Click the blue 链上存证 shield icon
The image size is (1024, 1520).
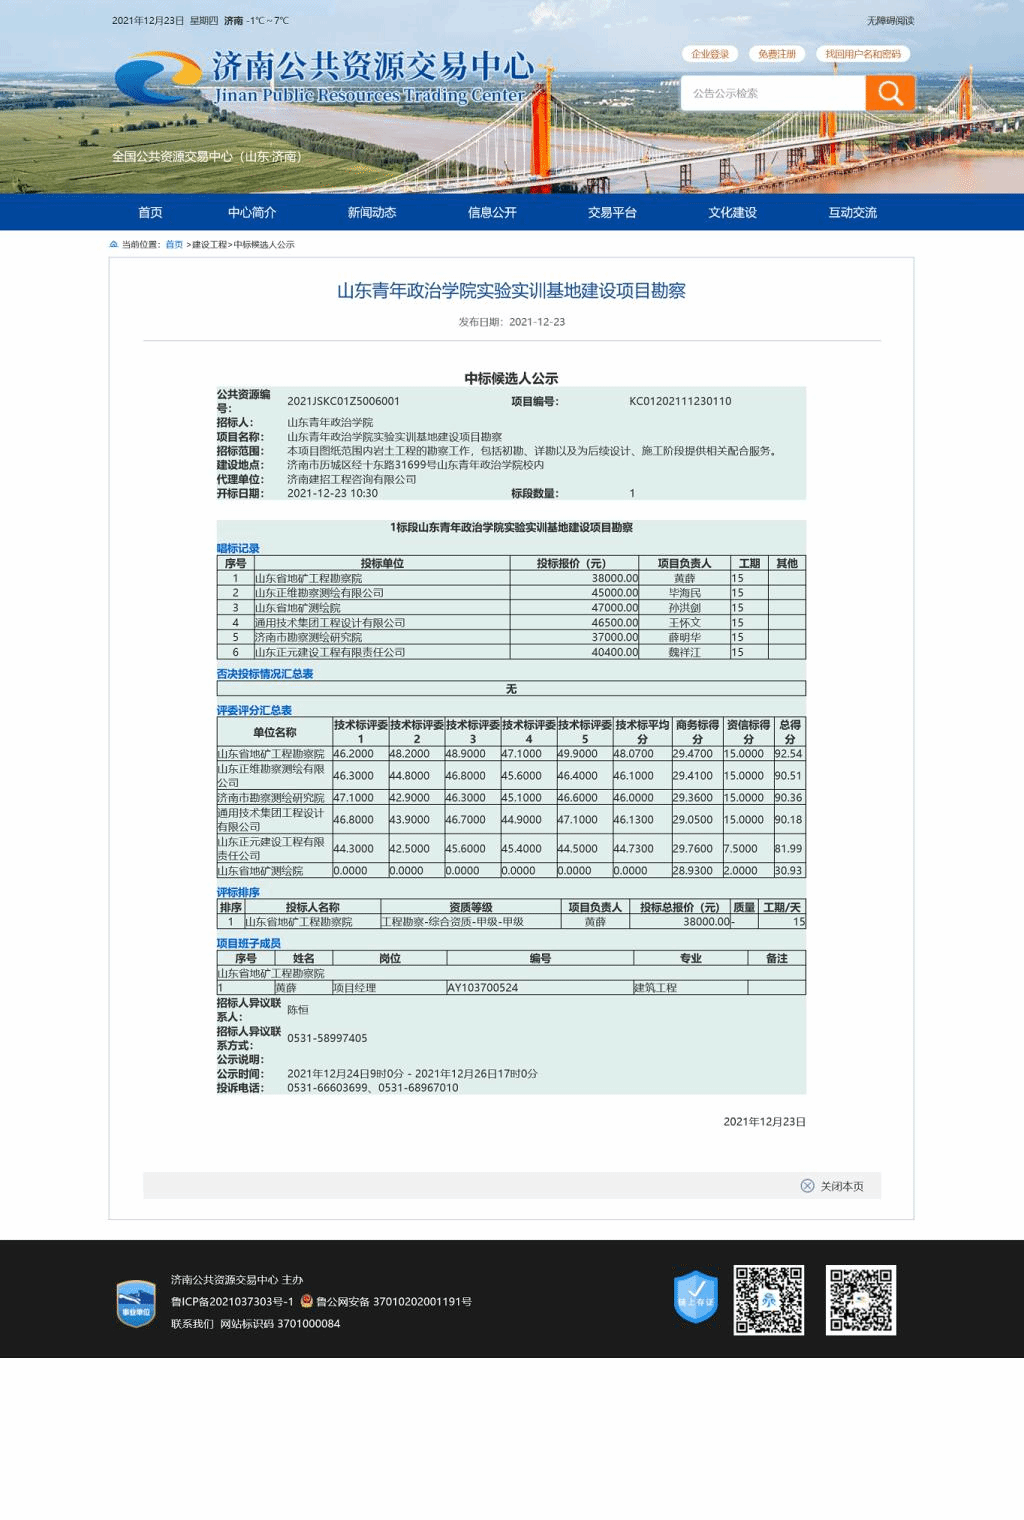696,1297
